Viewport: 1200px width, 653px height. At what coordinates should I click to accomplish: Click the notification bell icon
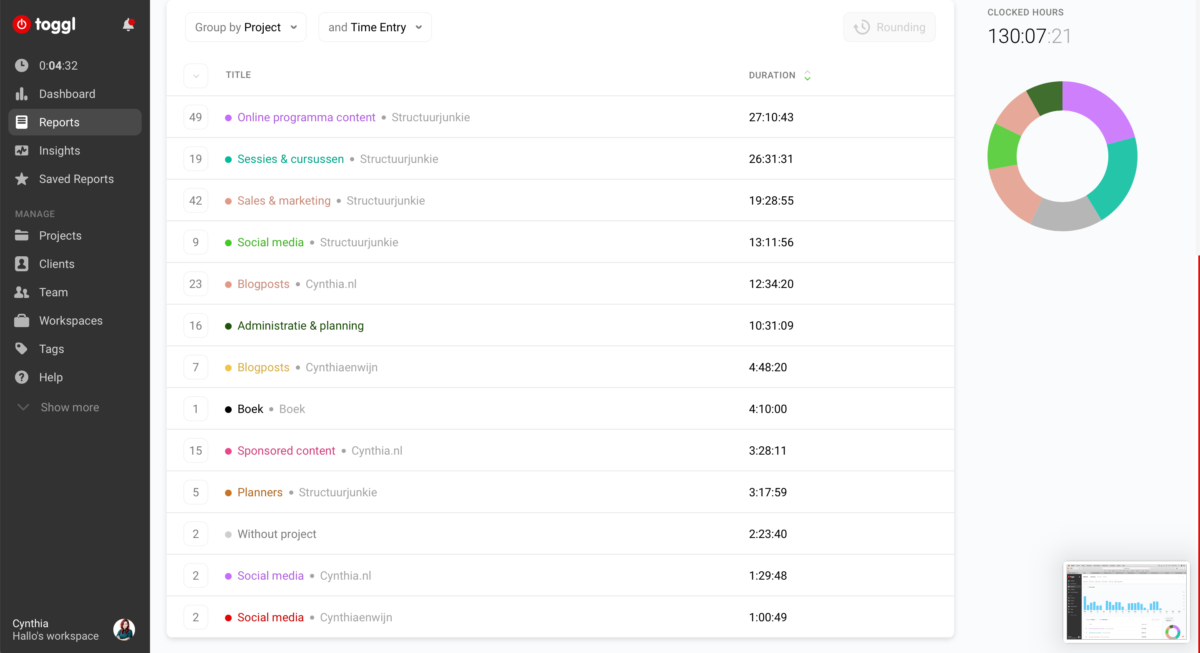[x=128, y=25]
